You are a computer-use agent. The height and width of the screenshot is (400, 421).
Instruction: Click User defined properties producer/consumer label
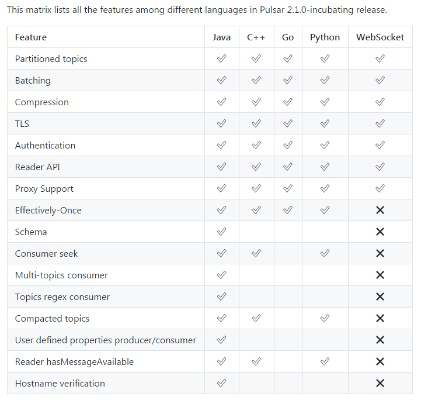[x=105, y=340]
